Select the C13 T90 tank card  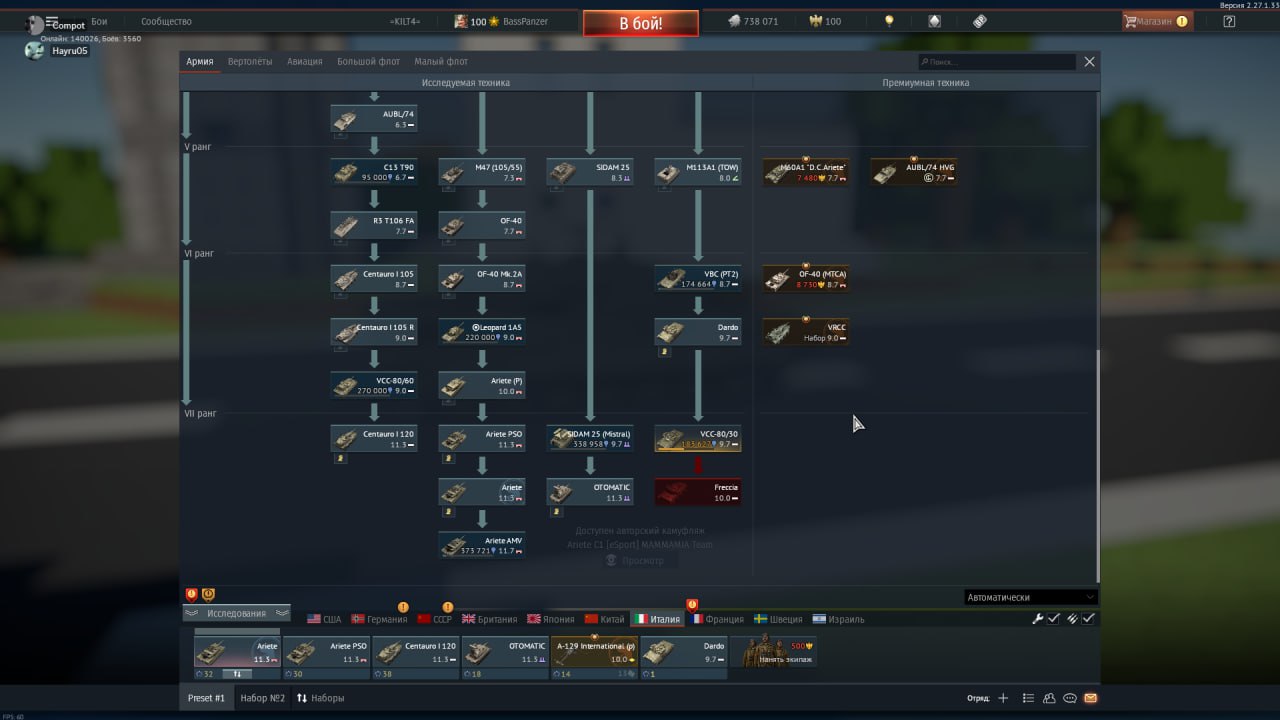(x=374, y=172)
